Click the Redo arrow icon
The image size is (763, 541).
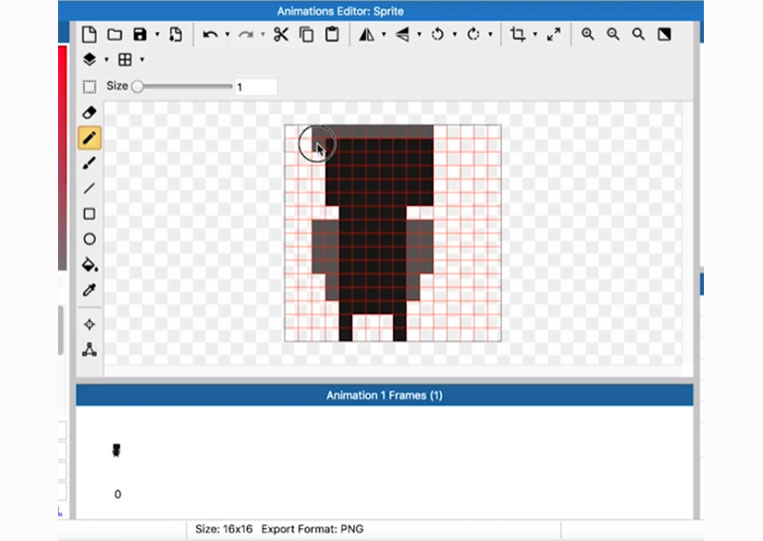click(246, 35)
